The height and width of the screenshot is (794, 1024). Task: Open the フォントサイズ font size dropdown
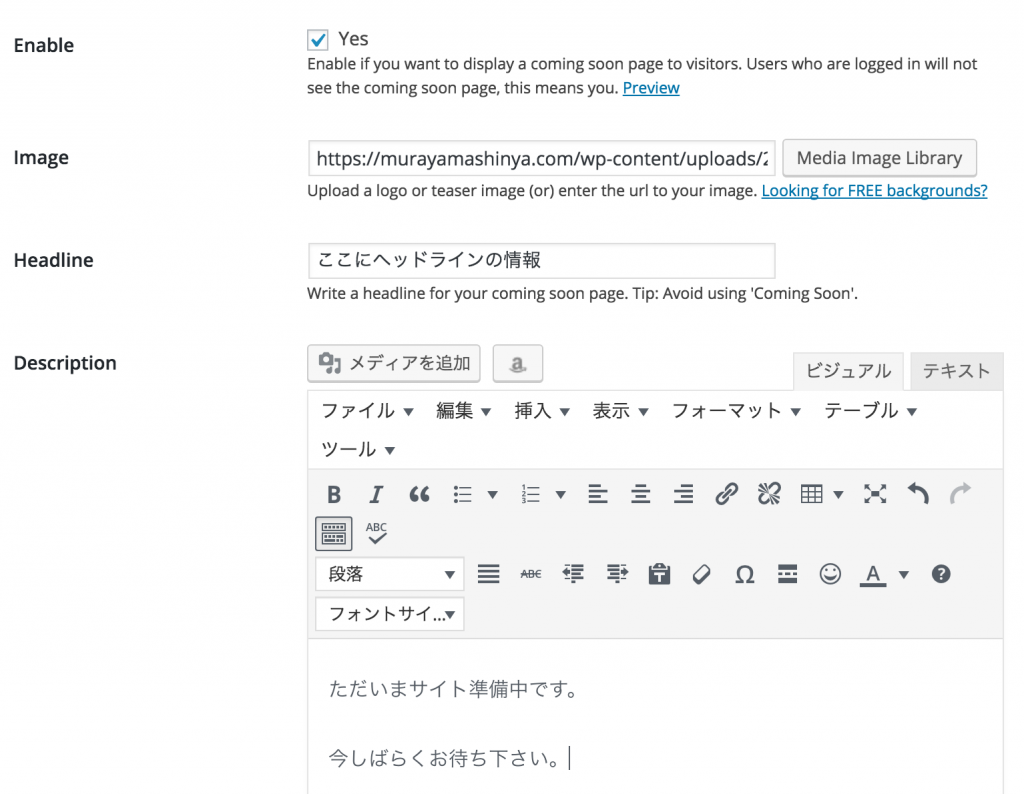tap(389, 613)
